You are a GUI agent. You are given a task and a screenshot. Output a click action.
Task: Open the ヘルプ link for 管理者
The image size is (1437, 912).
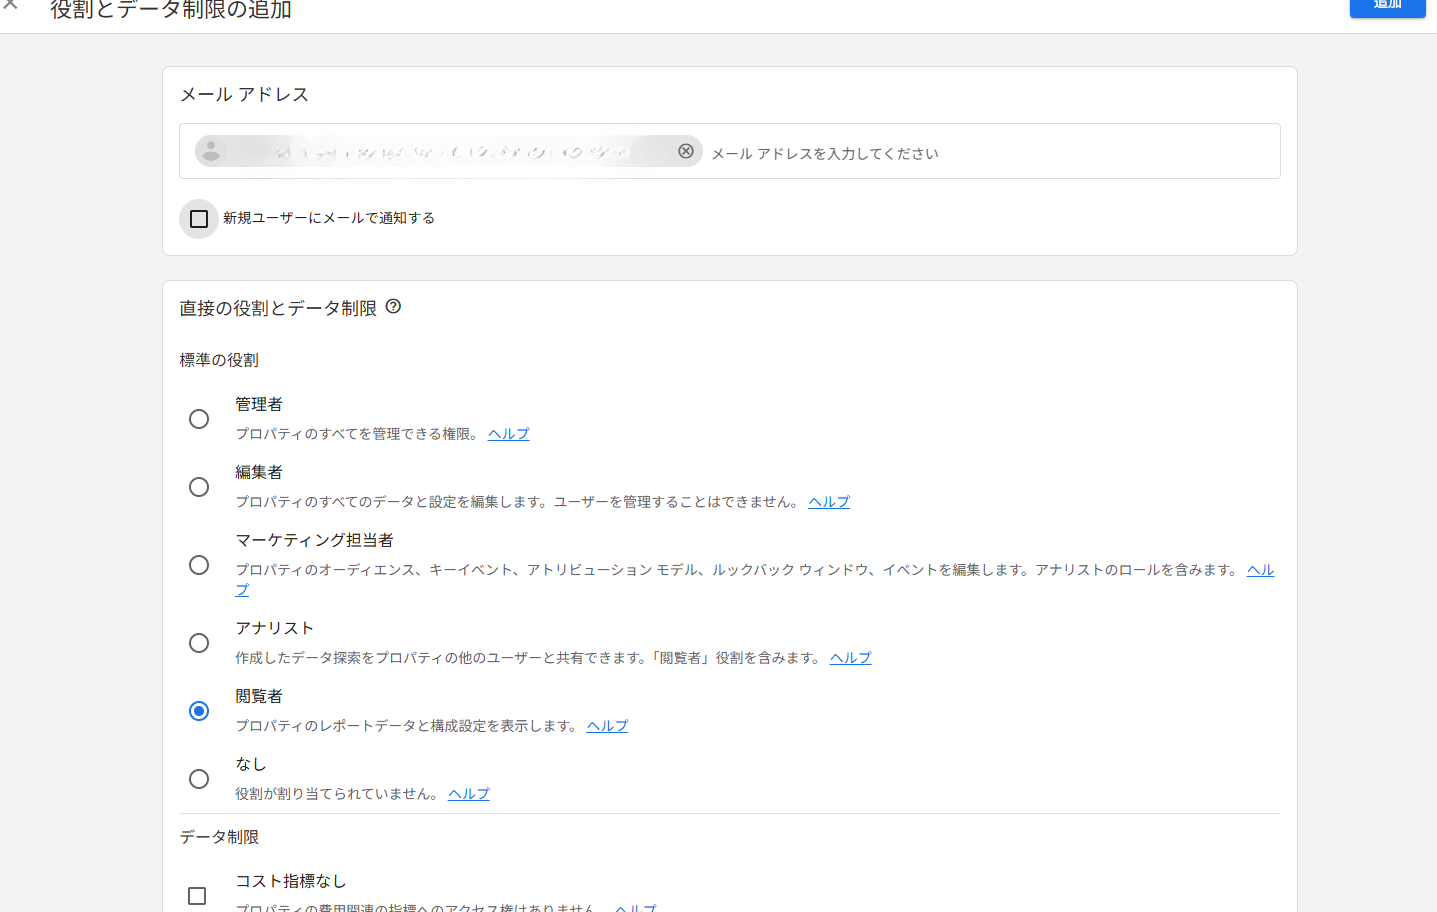[x=508, y=434]
